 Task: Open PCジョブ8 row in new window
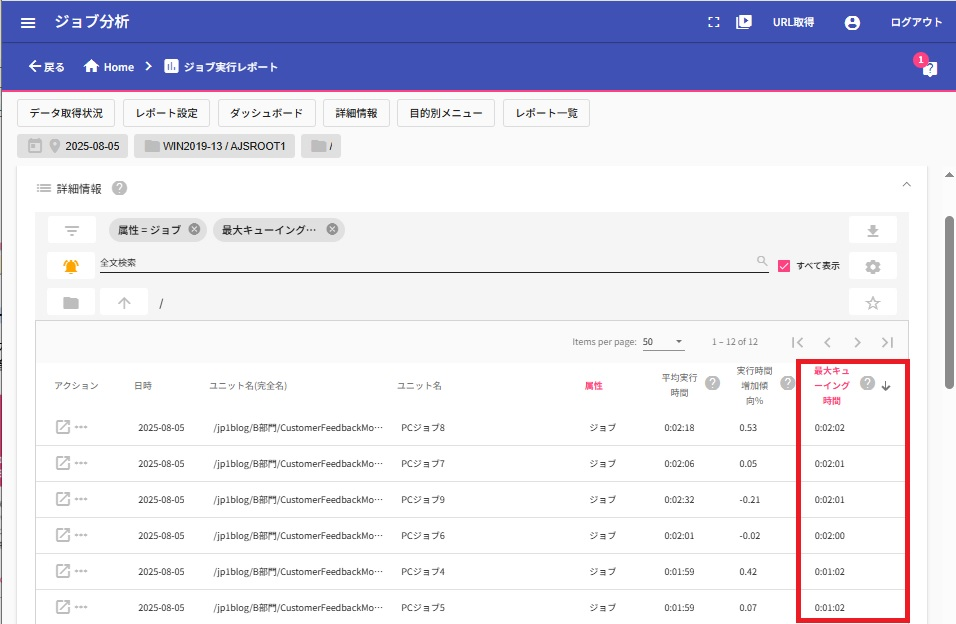coord(63,427)
